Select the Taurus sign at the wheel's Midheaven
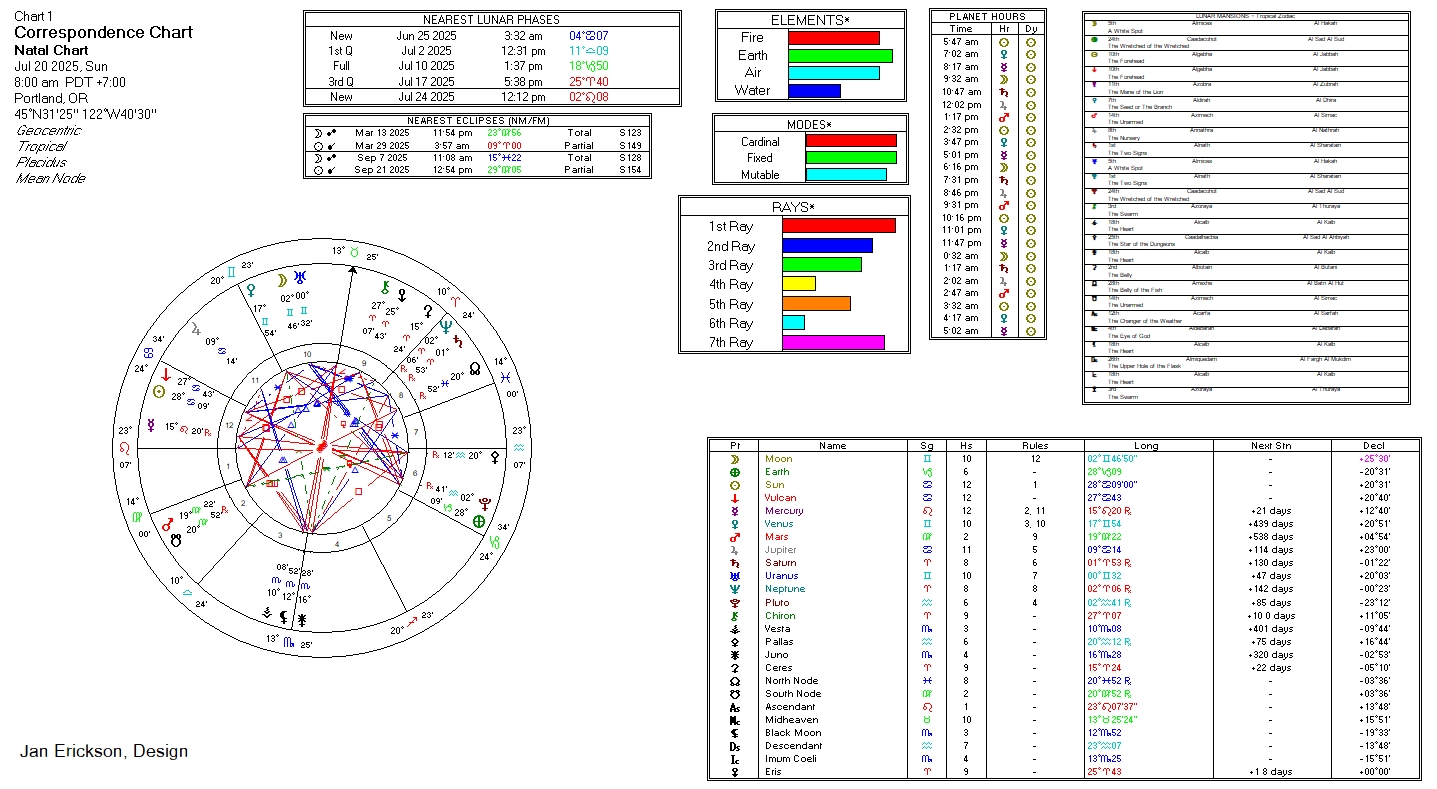Screen dimensions: 1437x789 [x=353, y=252]
